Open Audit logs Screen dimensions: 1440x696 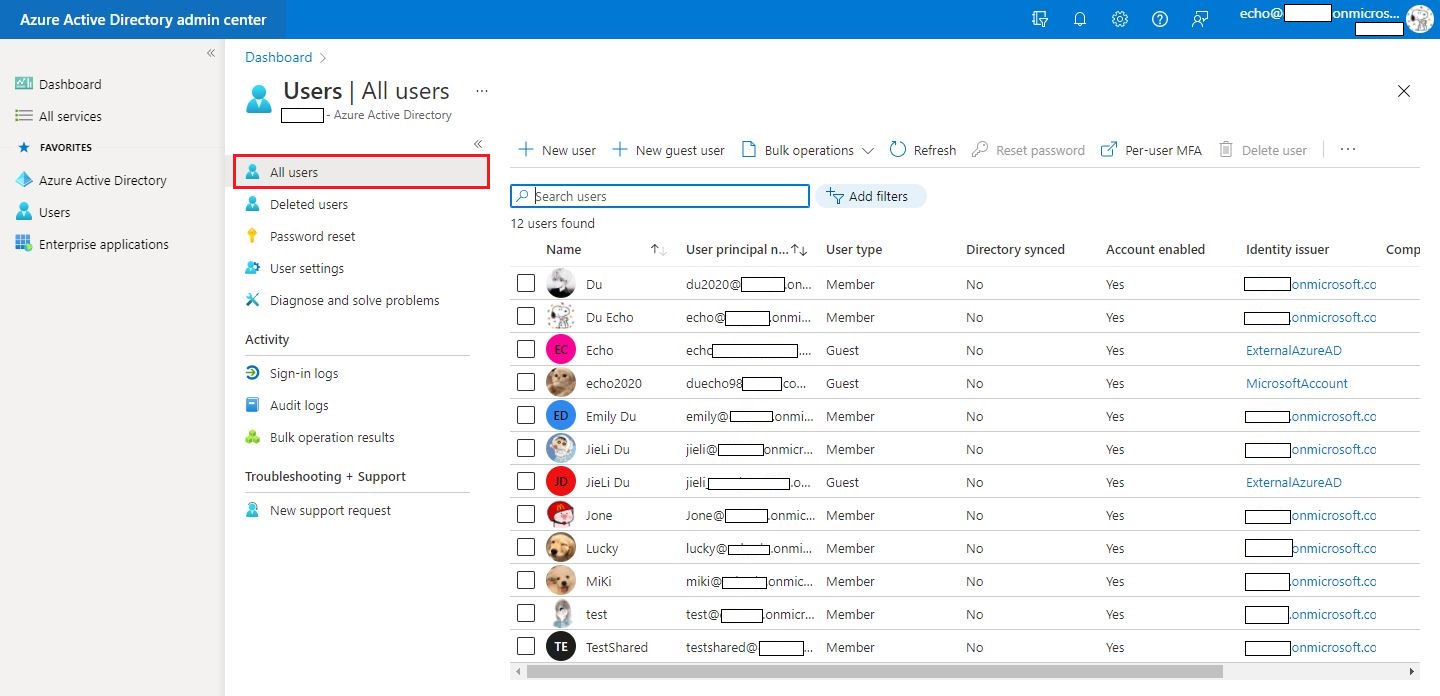pyautogui.click(x=287, y=405)
